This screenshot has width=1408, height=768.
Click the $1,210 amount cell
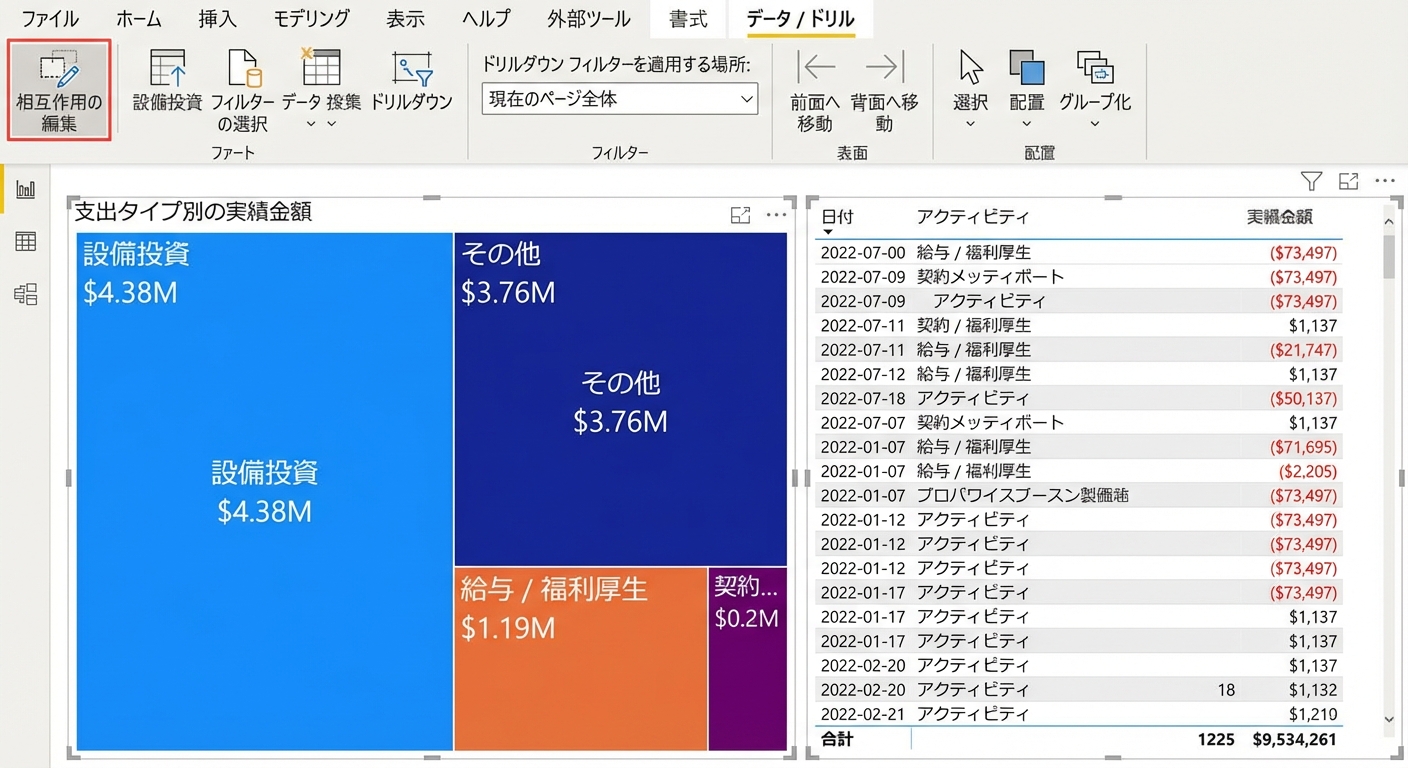point(1313,714)
